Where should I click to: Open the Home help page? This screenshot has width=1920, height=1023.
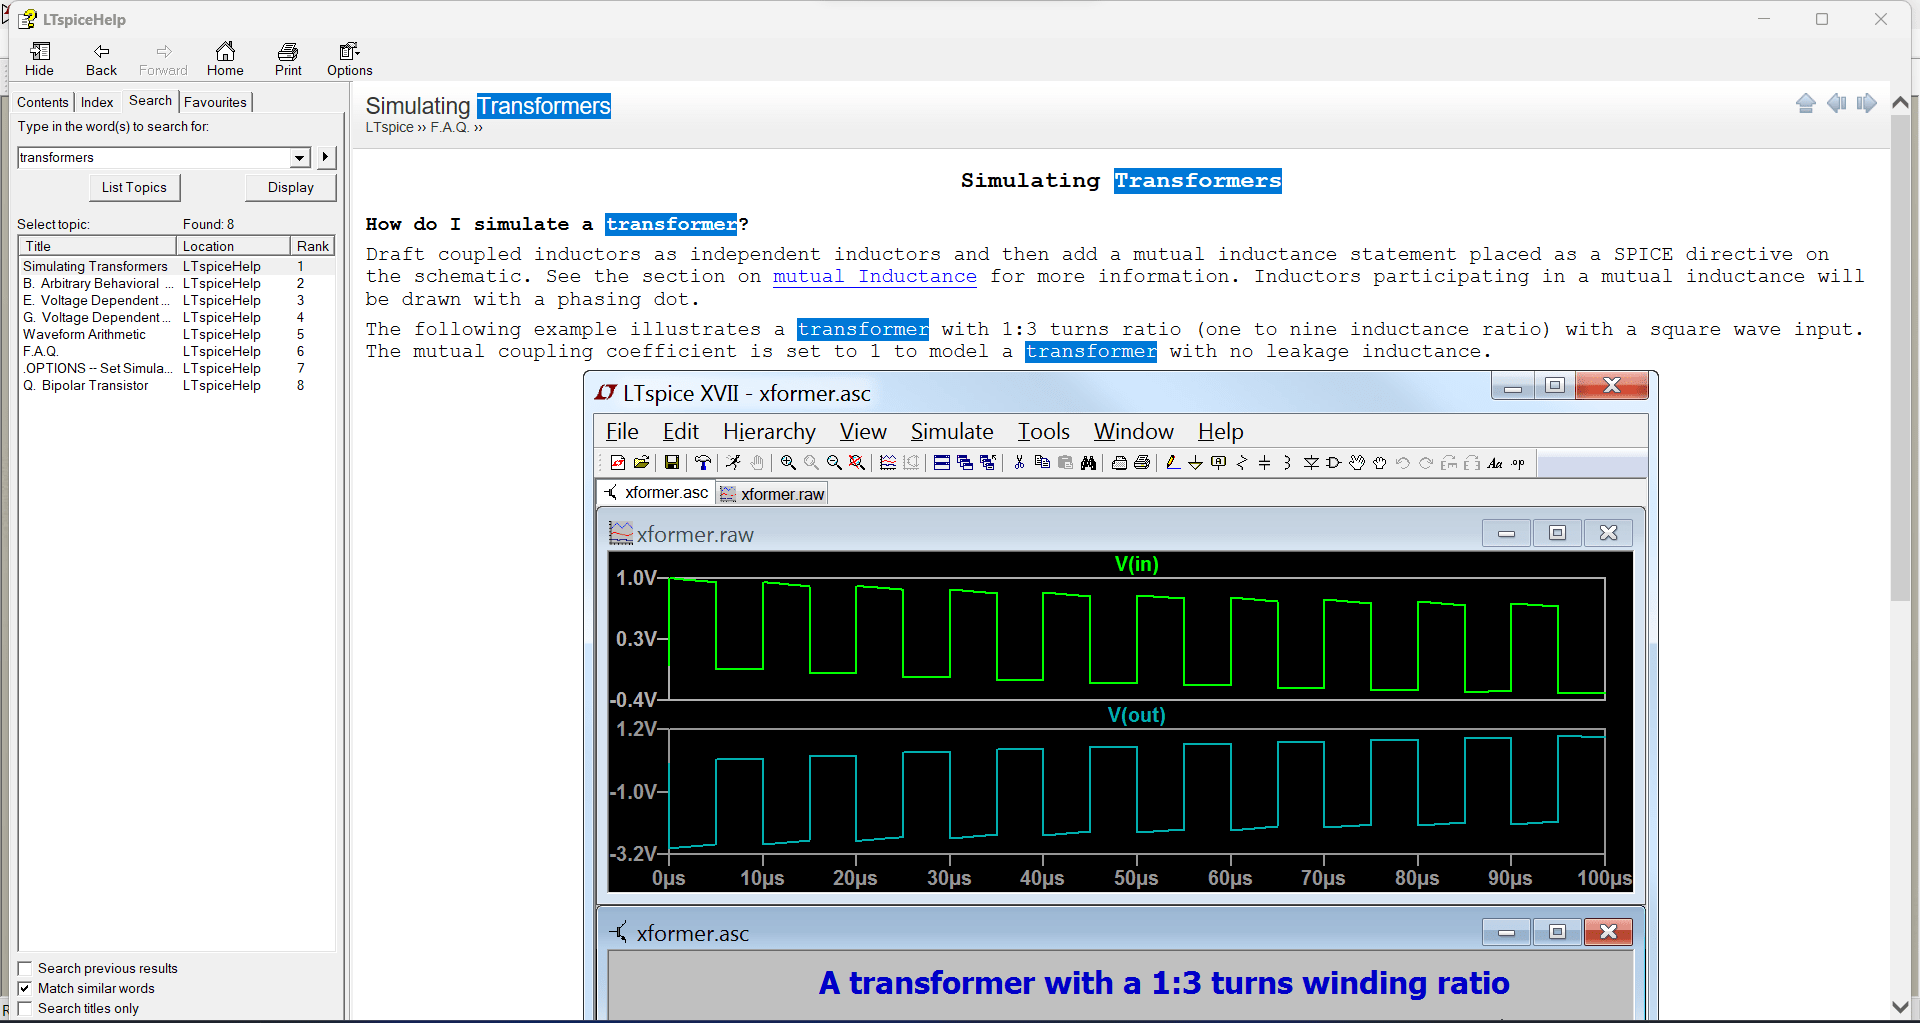pos(225,59)
